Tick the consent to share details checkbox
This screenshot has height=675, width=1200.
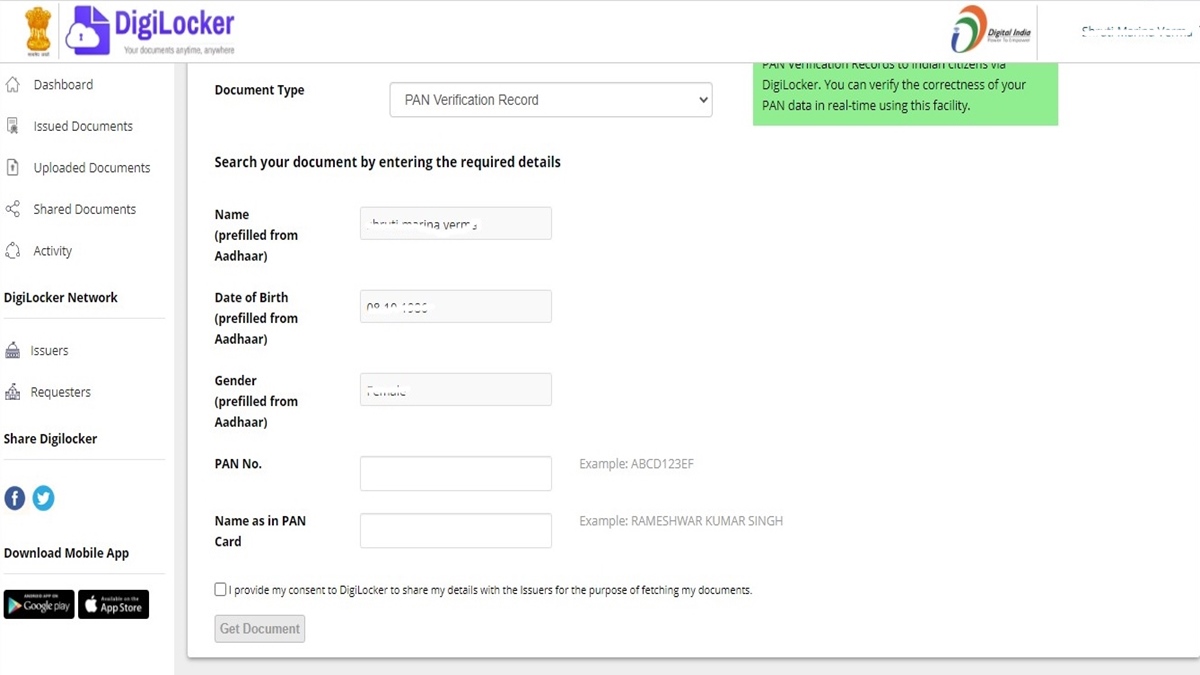[220, 590]
